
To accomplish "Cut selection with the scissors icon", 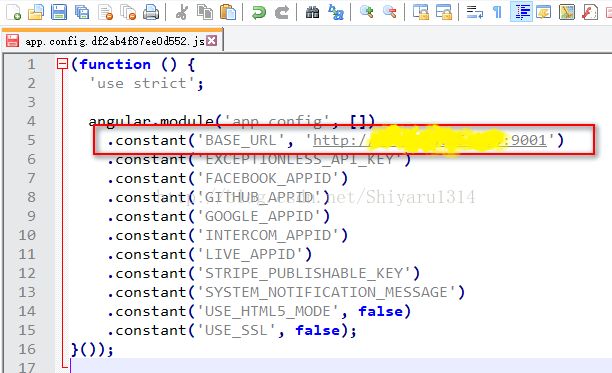I will [x=181, y=12].
